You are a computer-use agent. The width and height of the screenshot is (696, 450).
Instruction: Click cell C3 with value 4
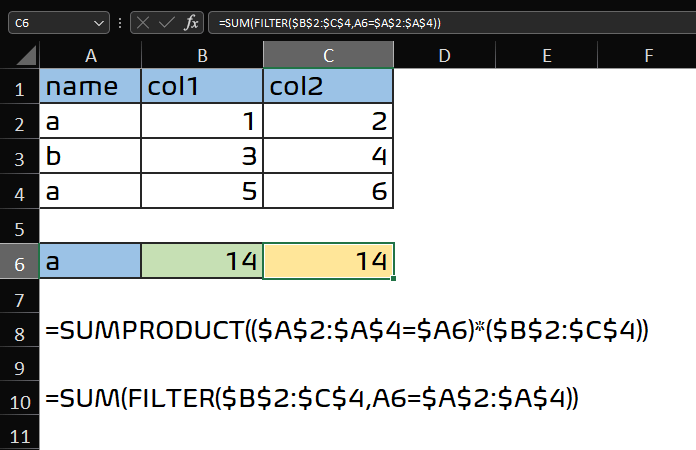tap(328, 156)
